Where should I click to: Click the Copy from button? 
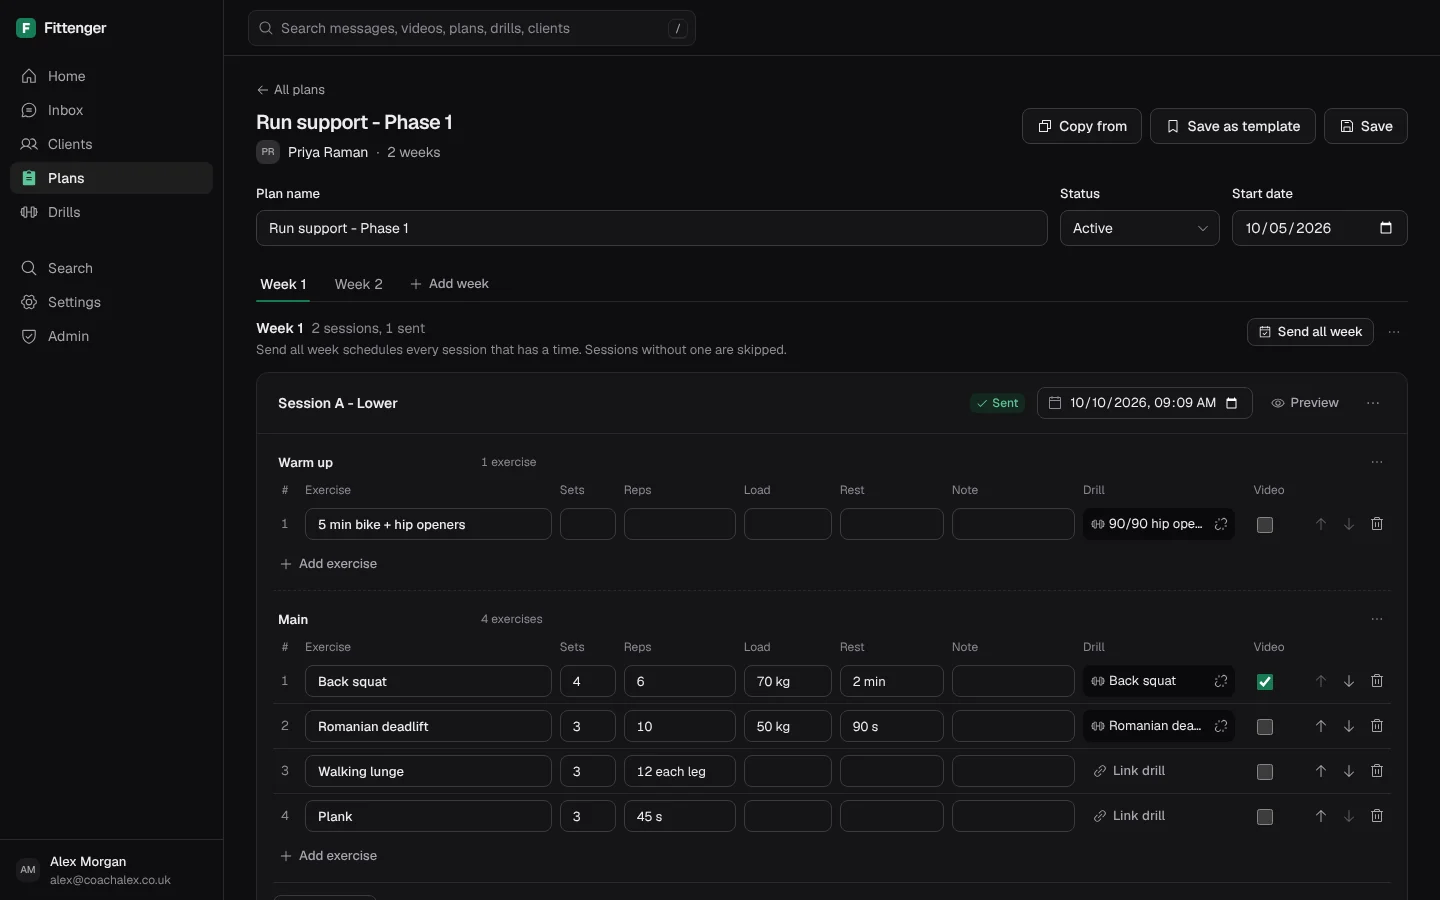1082,126
